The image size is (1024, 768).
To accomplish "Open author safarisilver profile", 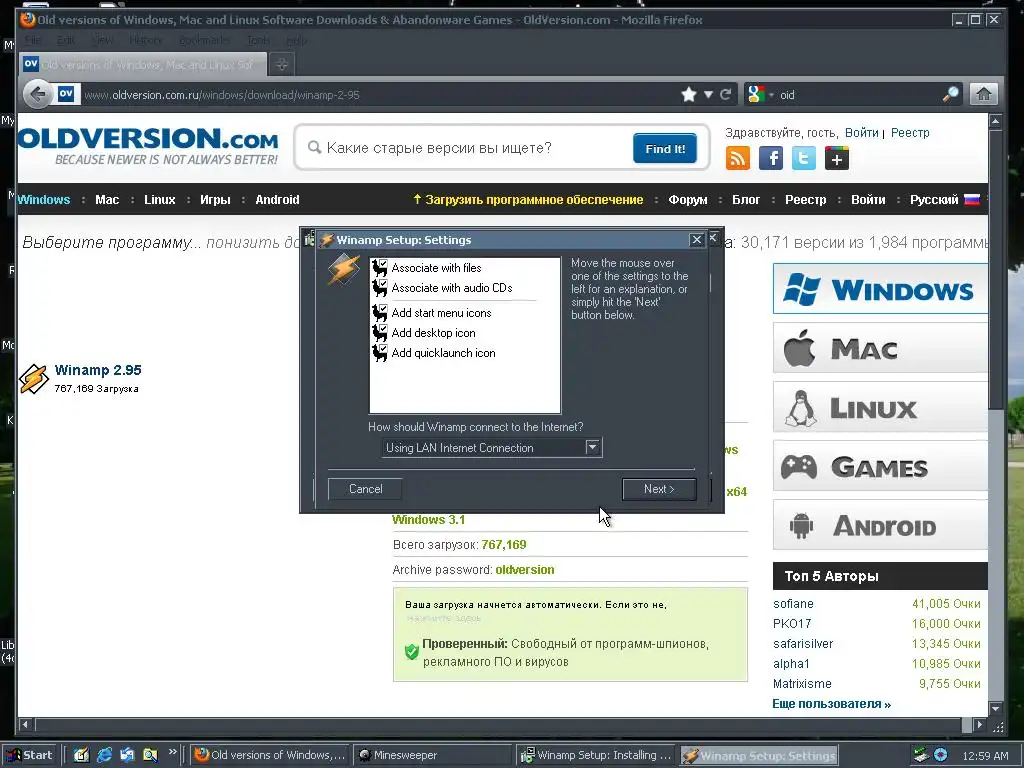I will 803,644.
